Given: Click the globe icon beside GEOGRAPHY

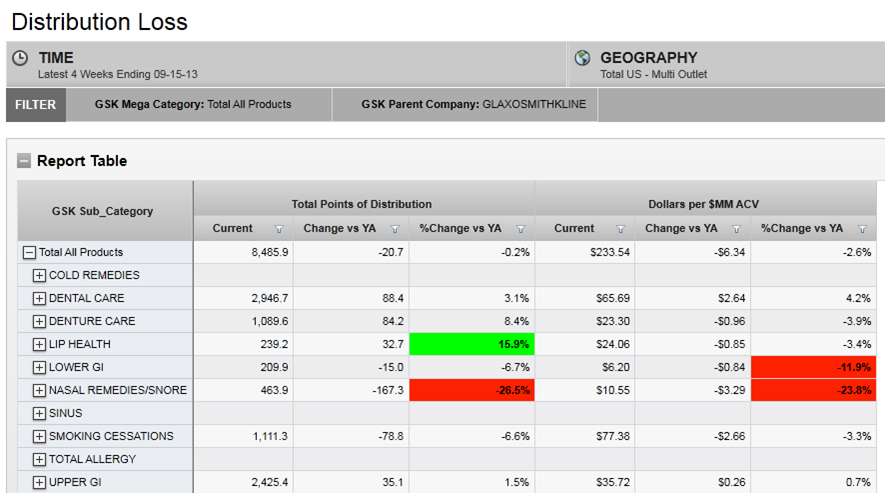Looking at the screenshot, I should pyautogui.click(x=583, y=58).
